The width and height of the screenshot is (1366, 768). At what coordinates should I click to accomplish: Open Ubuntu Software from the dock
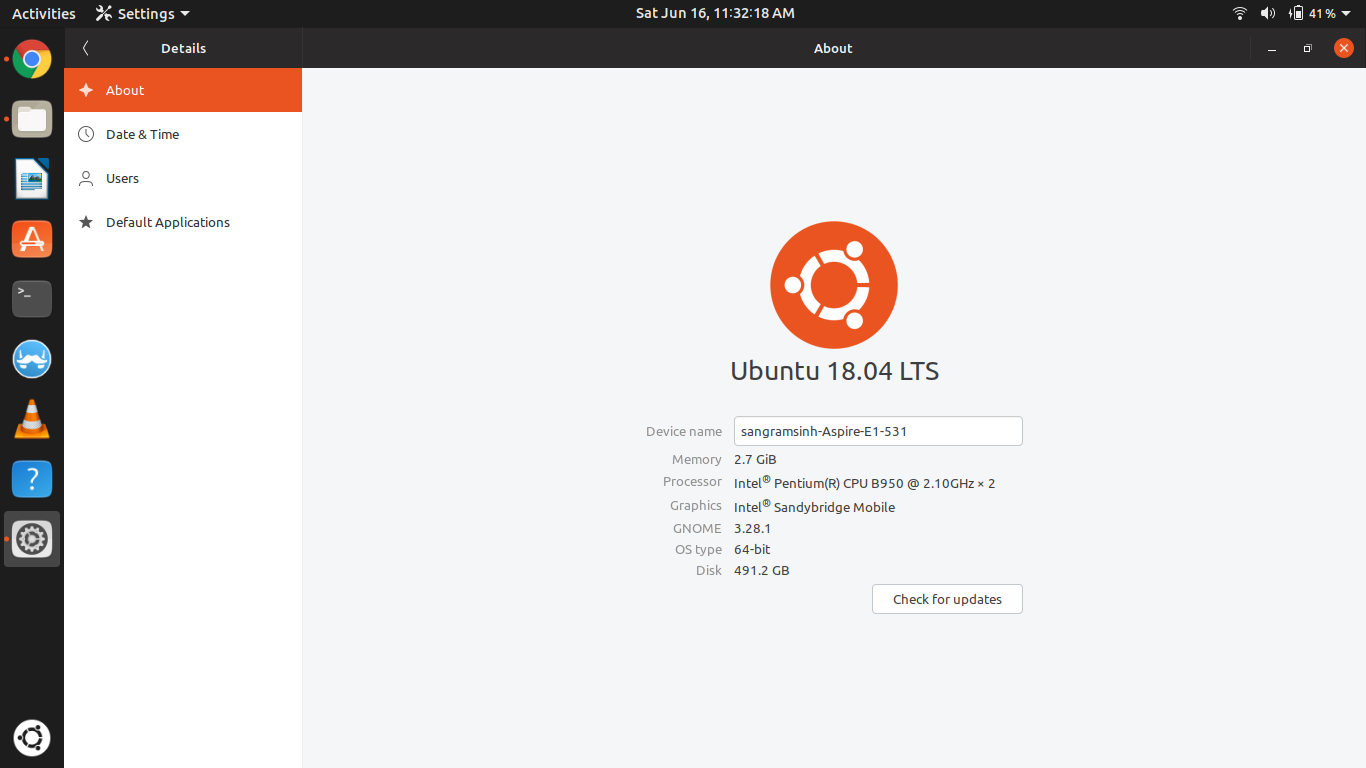[x=32, y=239]
